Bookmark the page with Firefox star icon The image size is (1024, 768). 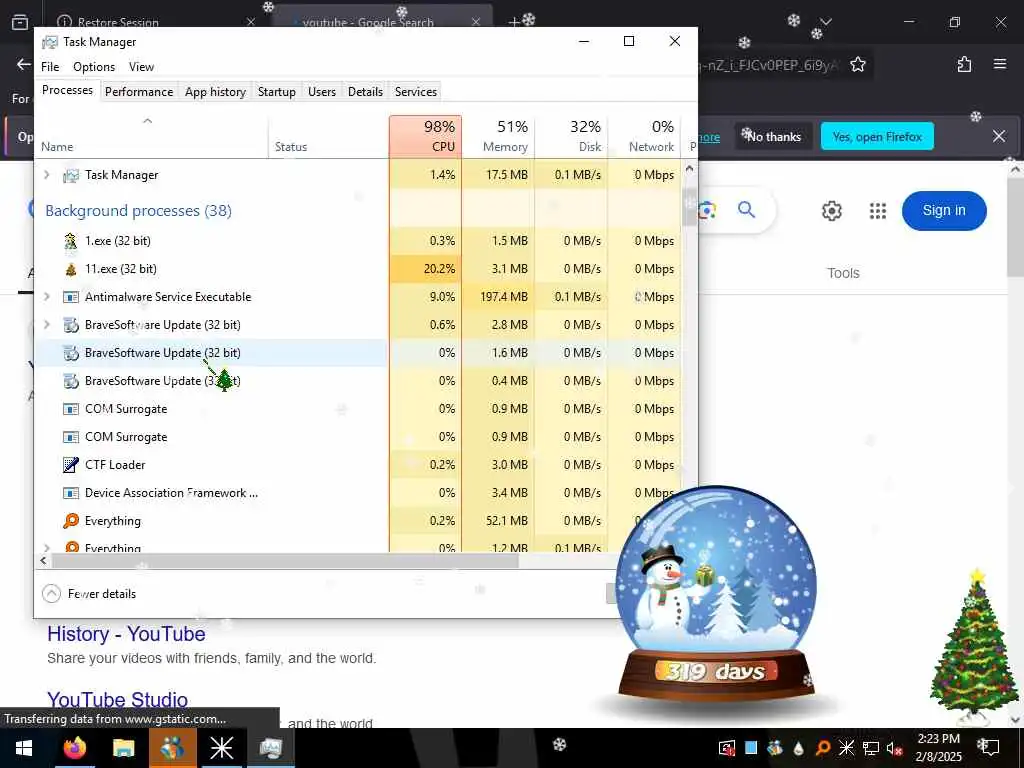tap(857, 64)
